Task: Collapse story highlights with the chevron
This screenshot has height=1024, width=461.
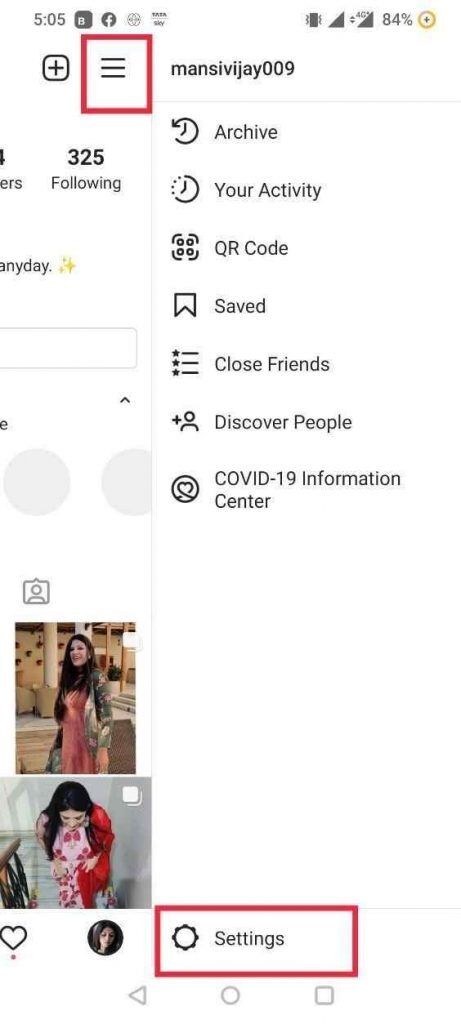Action: click(125, 400)
